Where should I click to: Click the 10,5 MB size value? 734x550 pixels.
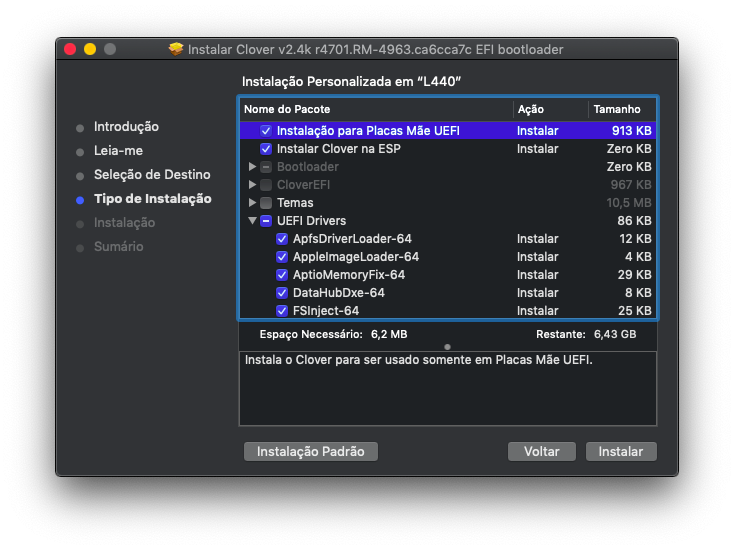click(629, 203)
